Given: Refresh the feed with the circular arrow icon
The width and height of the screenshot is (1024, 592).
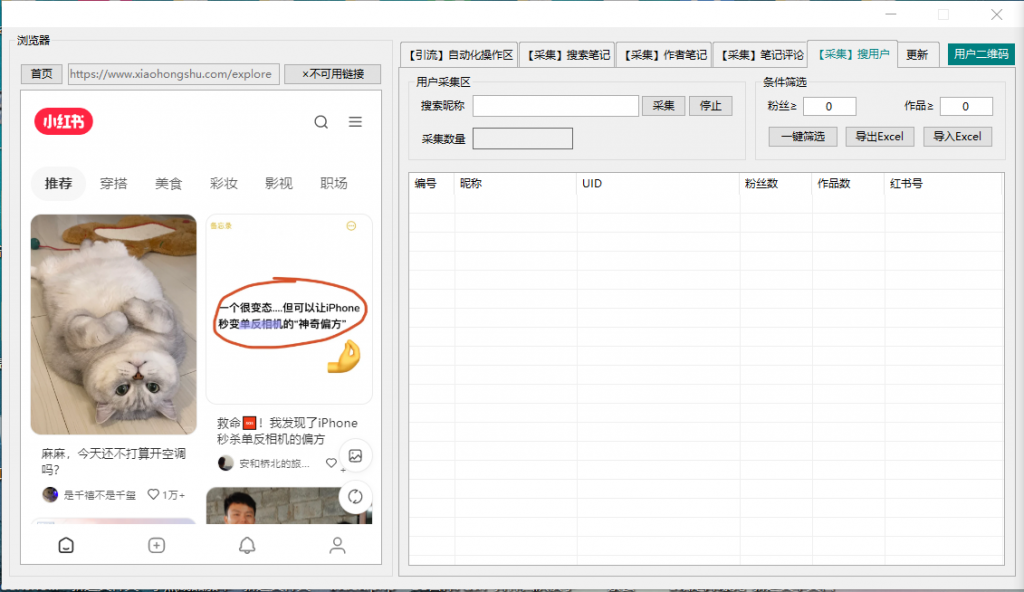Looking at the screenshot, I should point(355,497).
